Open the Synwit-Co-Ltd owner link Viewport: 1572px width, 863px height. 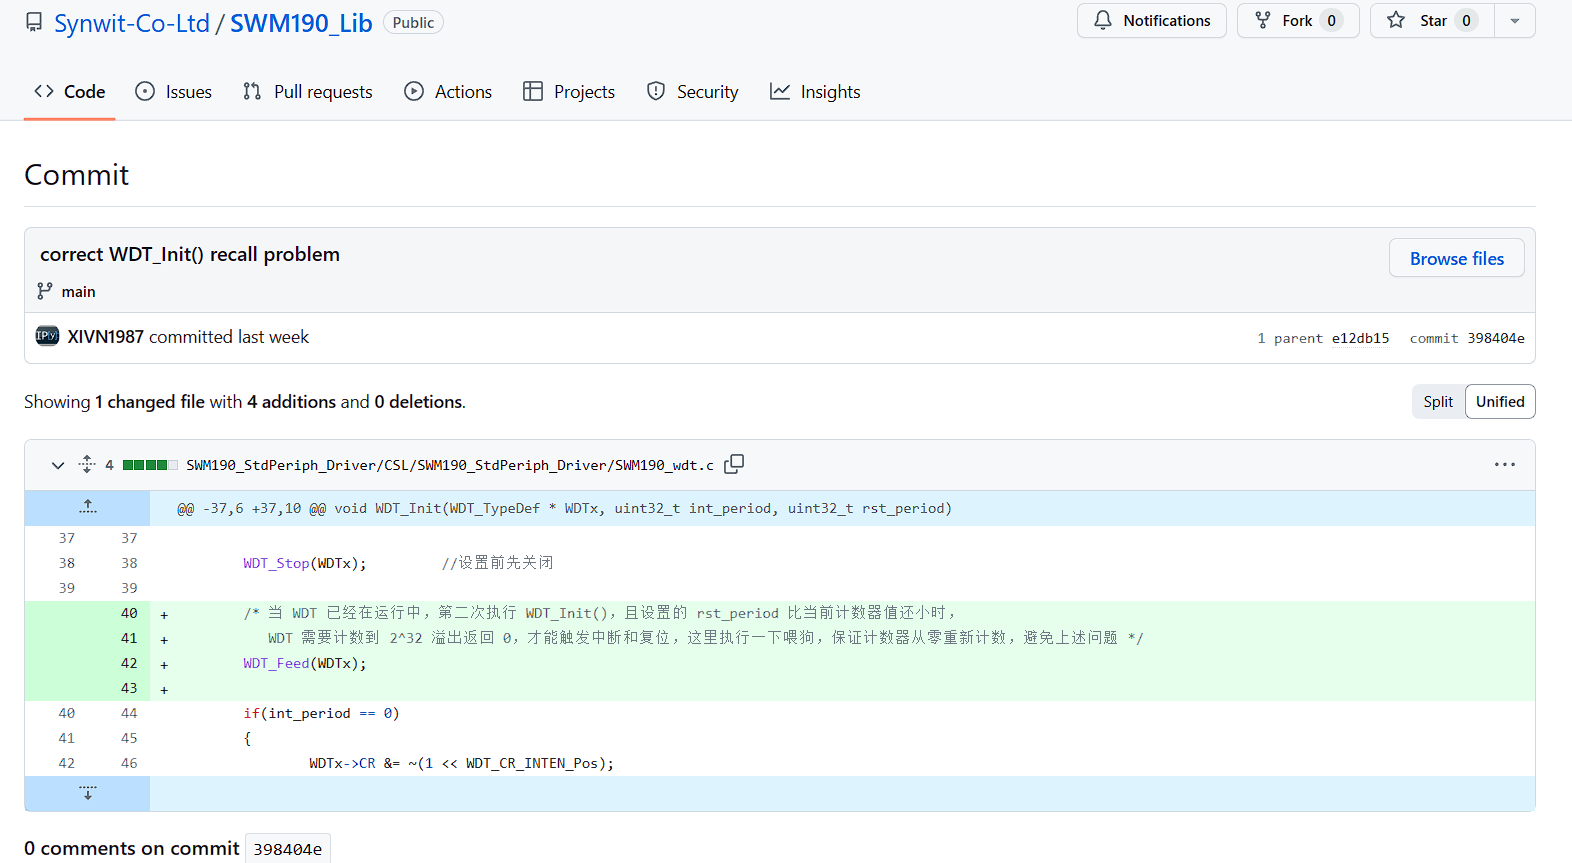click(x=132, y=23)
